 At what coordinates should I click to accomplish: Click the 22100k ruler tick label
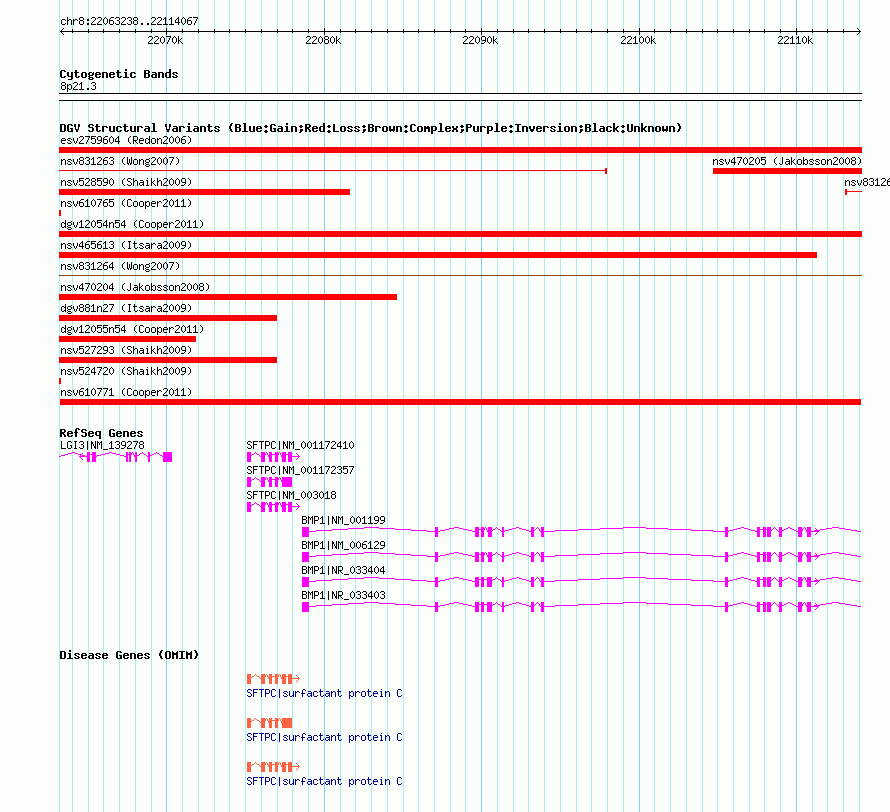(638, 40)
